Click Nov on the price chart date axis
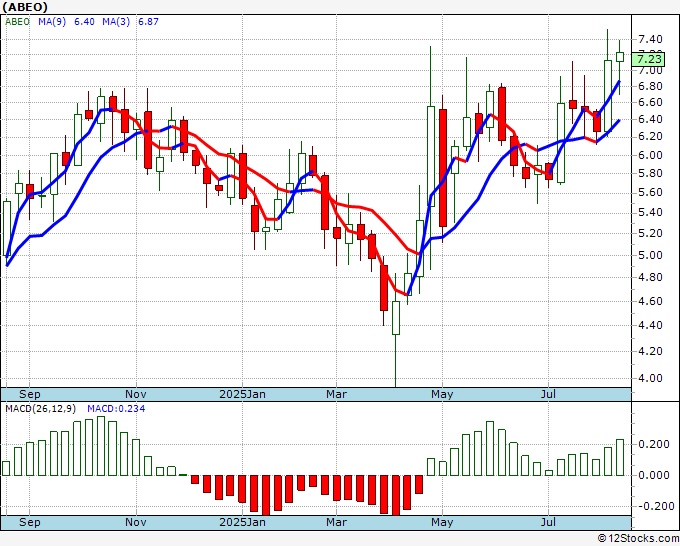Image resolution: width=680 pixels, height=546 pixels. click(136, 394)
